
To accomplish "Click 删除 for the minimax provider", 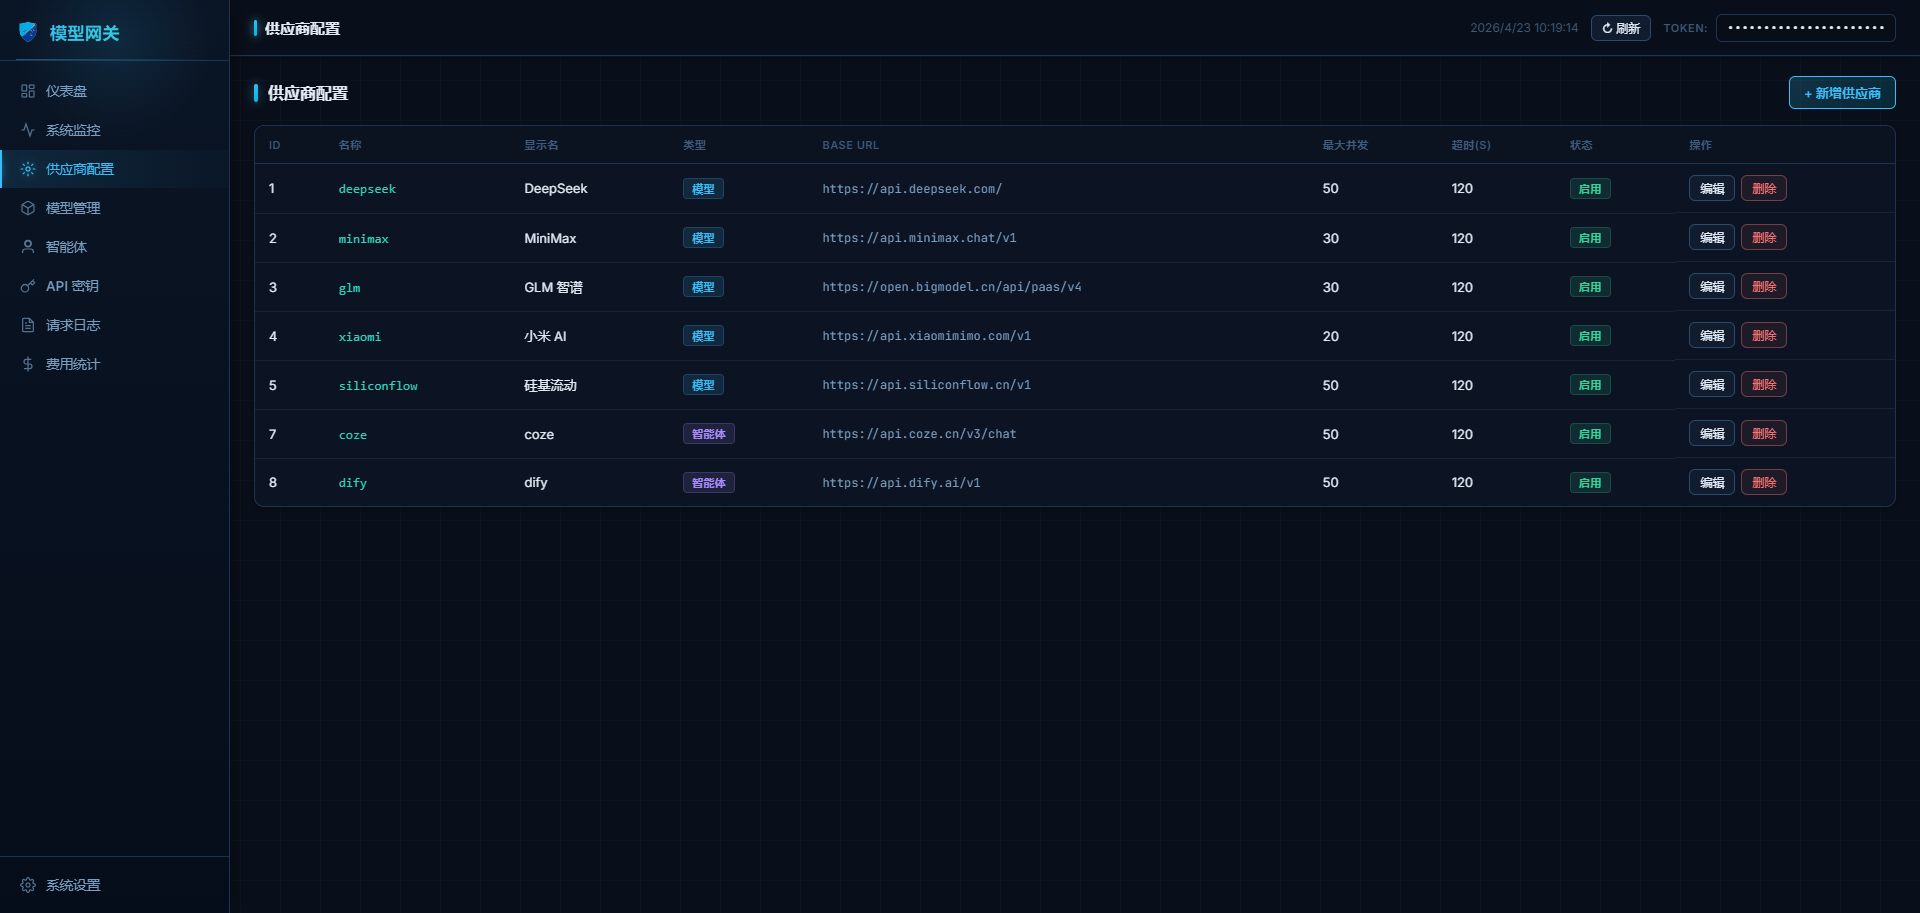I will [x=1763, y=238].
